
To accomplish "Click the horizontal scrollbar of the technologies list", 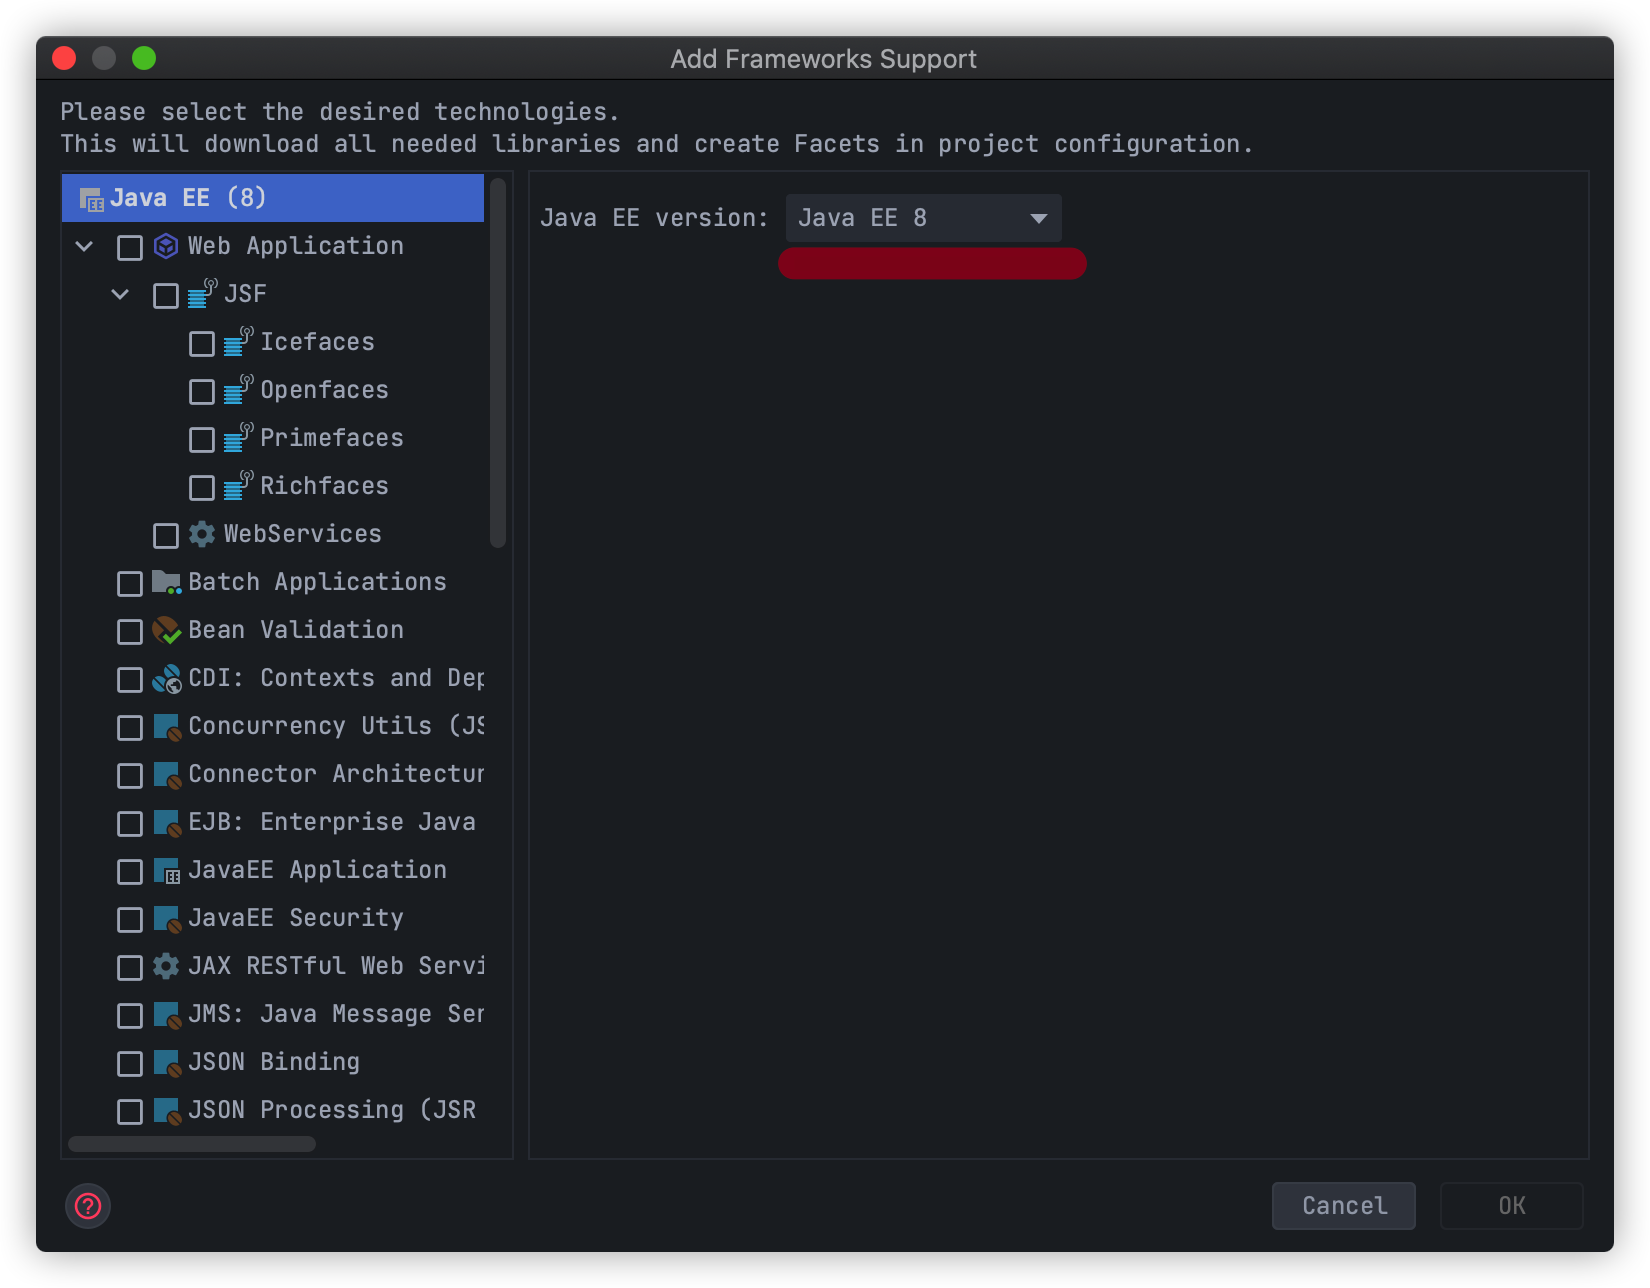I will pos(192,1144).
